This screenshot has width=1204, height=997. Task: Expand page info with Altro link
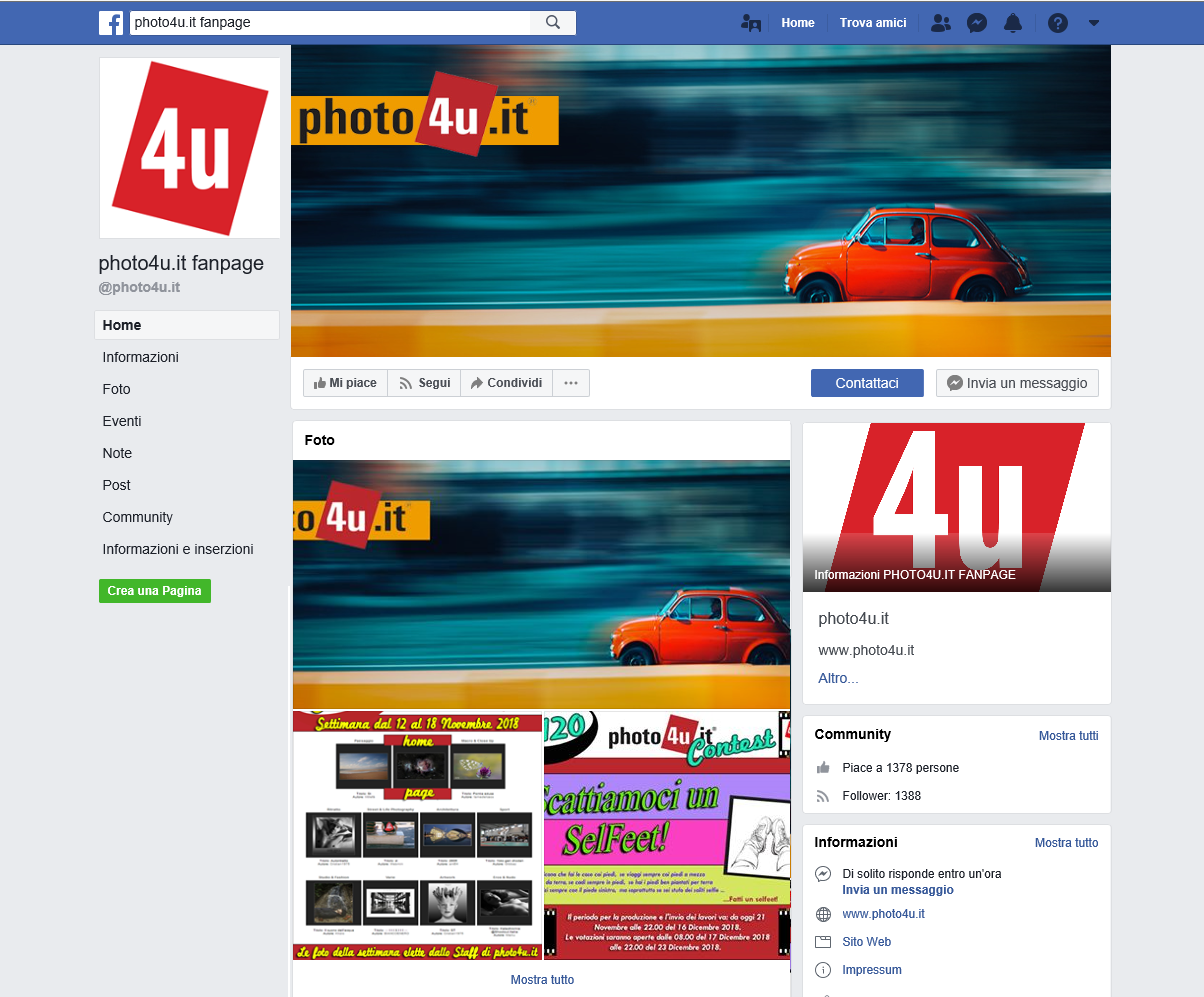838,678
